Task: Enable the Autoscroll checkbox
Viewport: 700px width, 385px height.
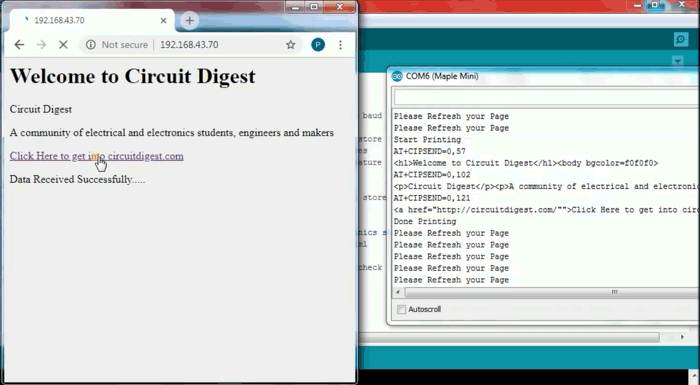Action: tap(401, 309)
